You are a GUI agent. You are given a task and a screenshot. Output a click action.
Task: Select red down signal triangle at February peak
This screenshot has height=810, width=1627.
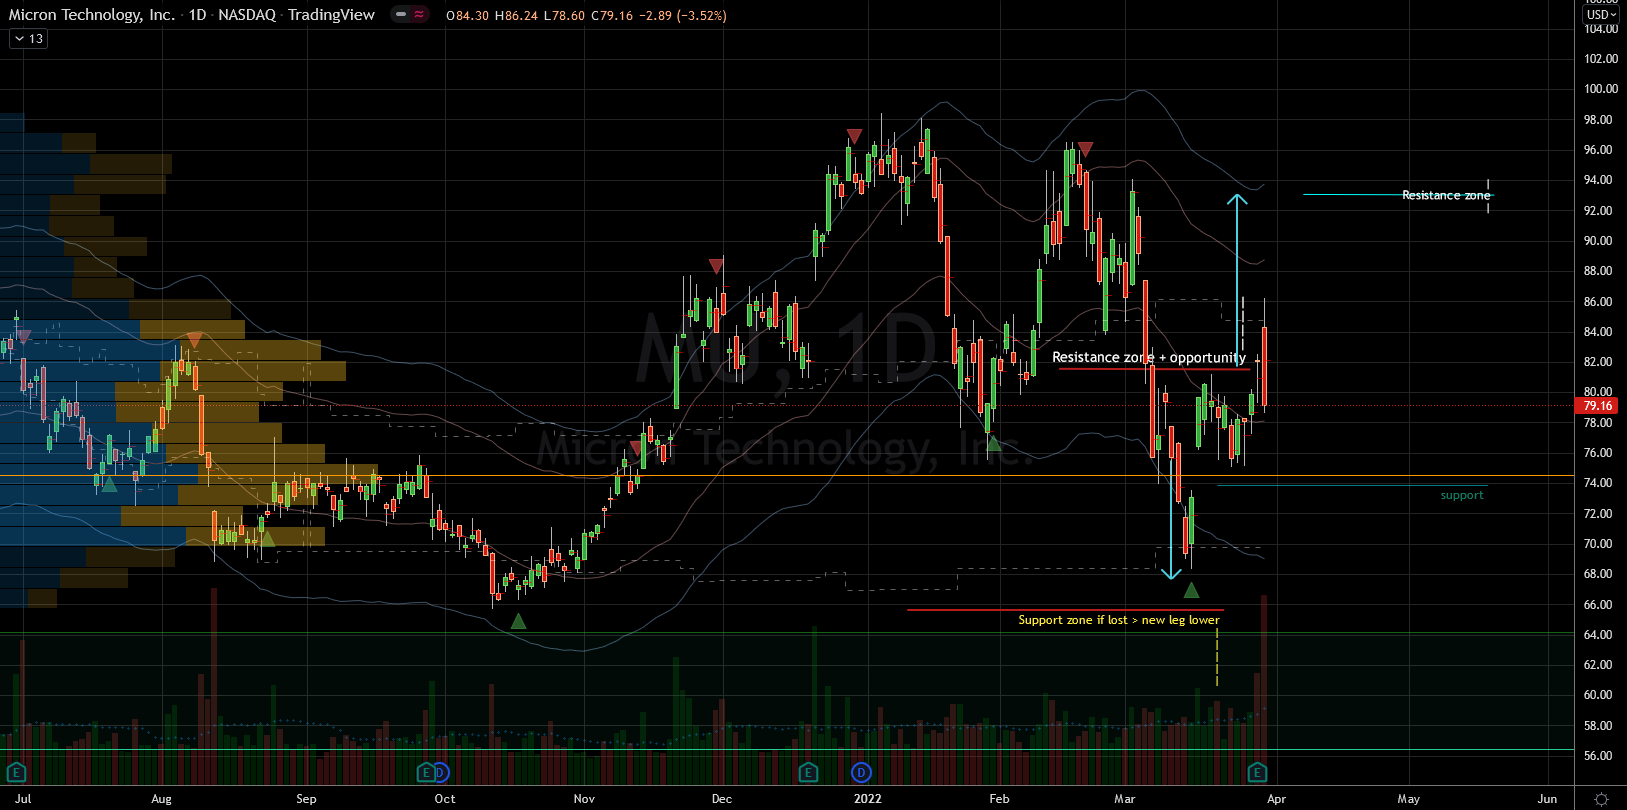click(x=1085, y=149)
